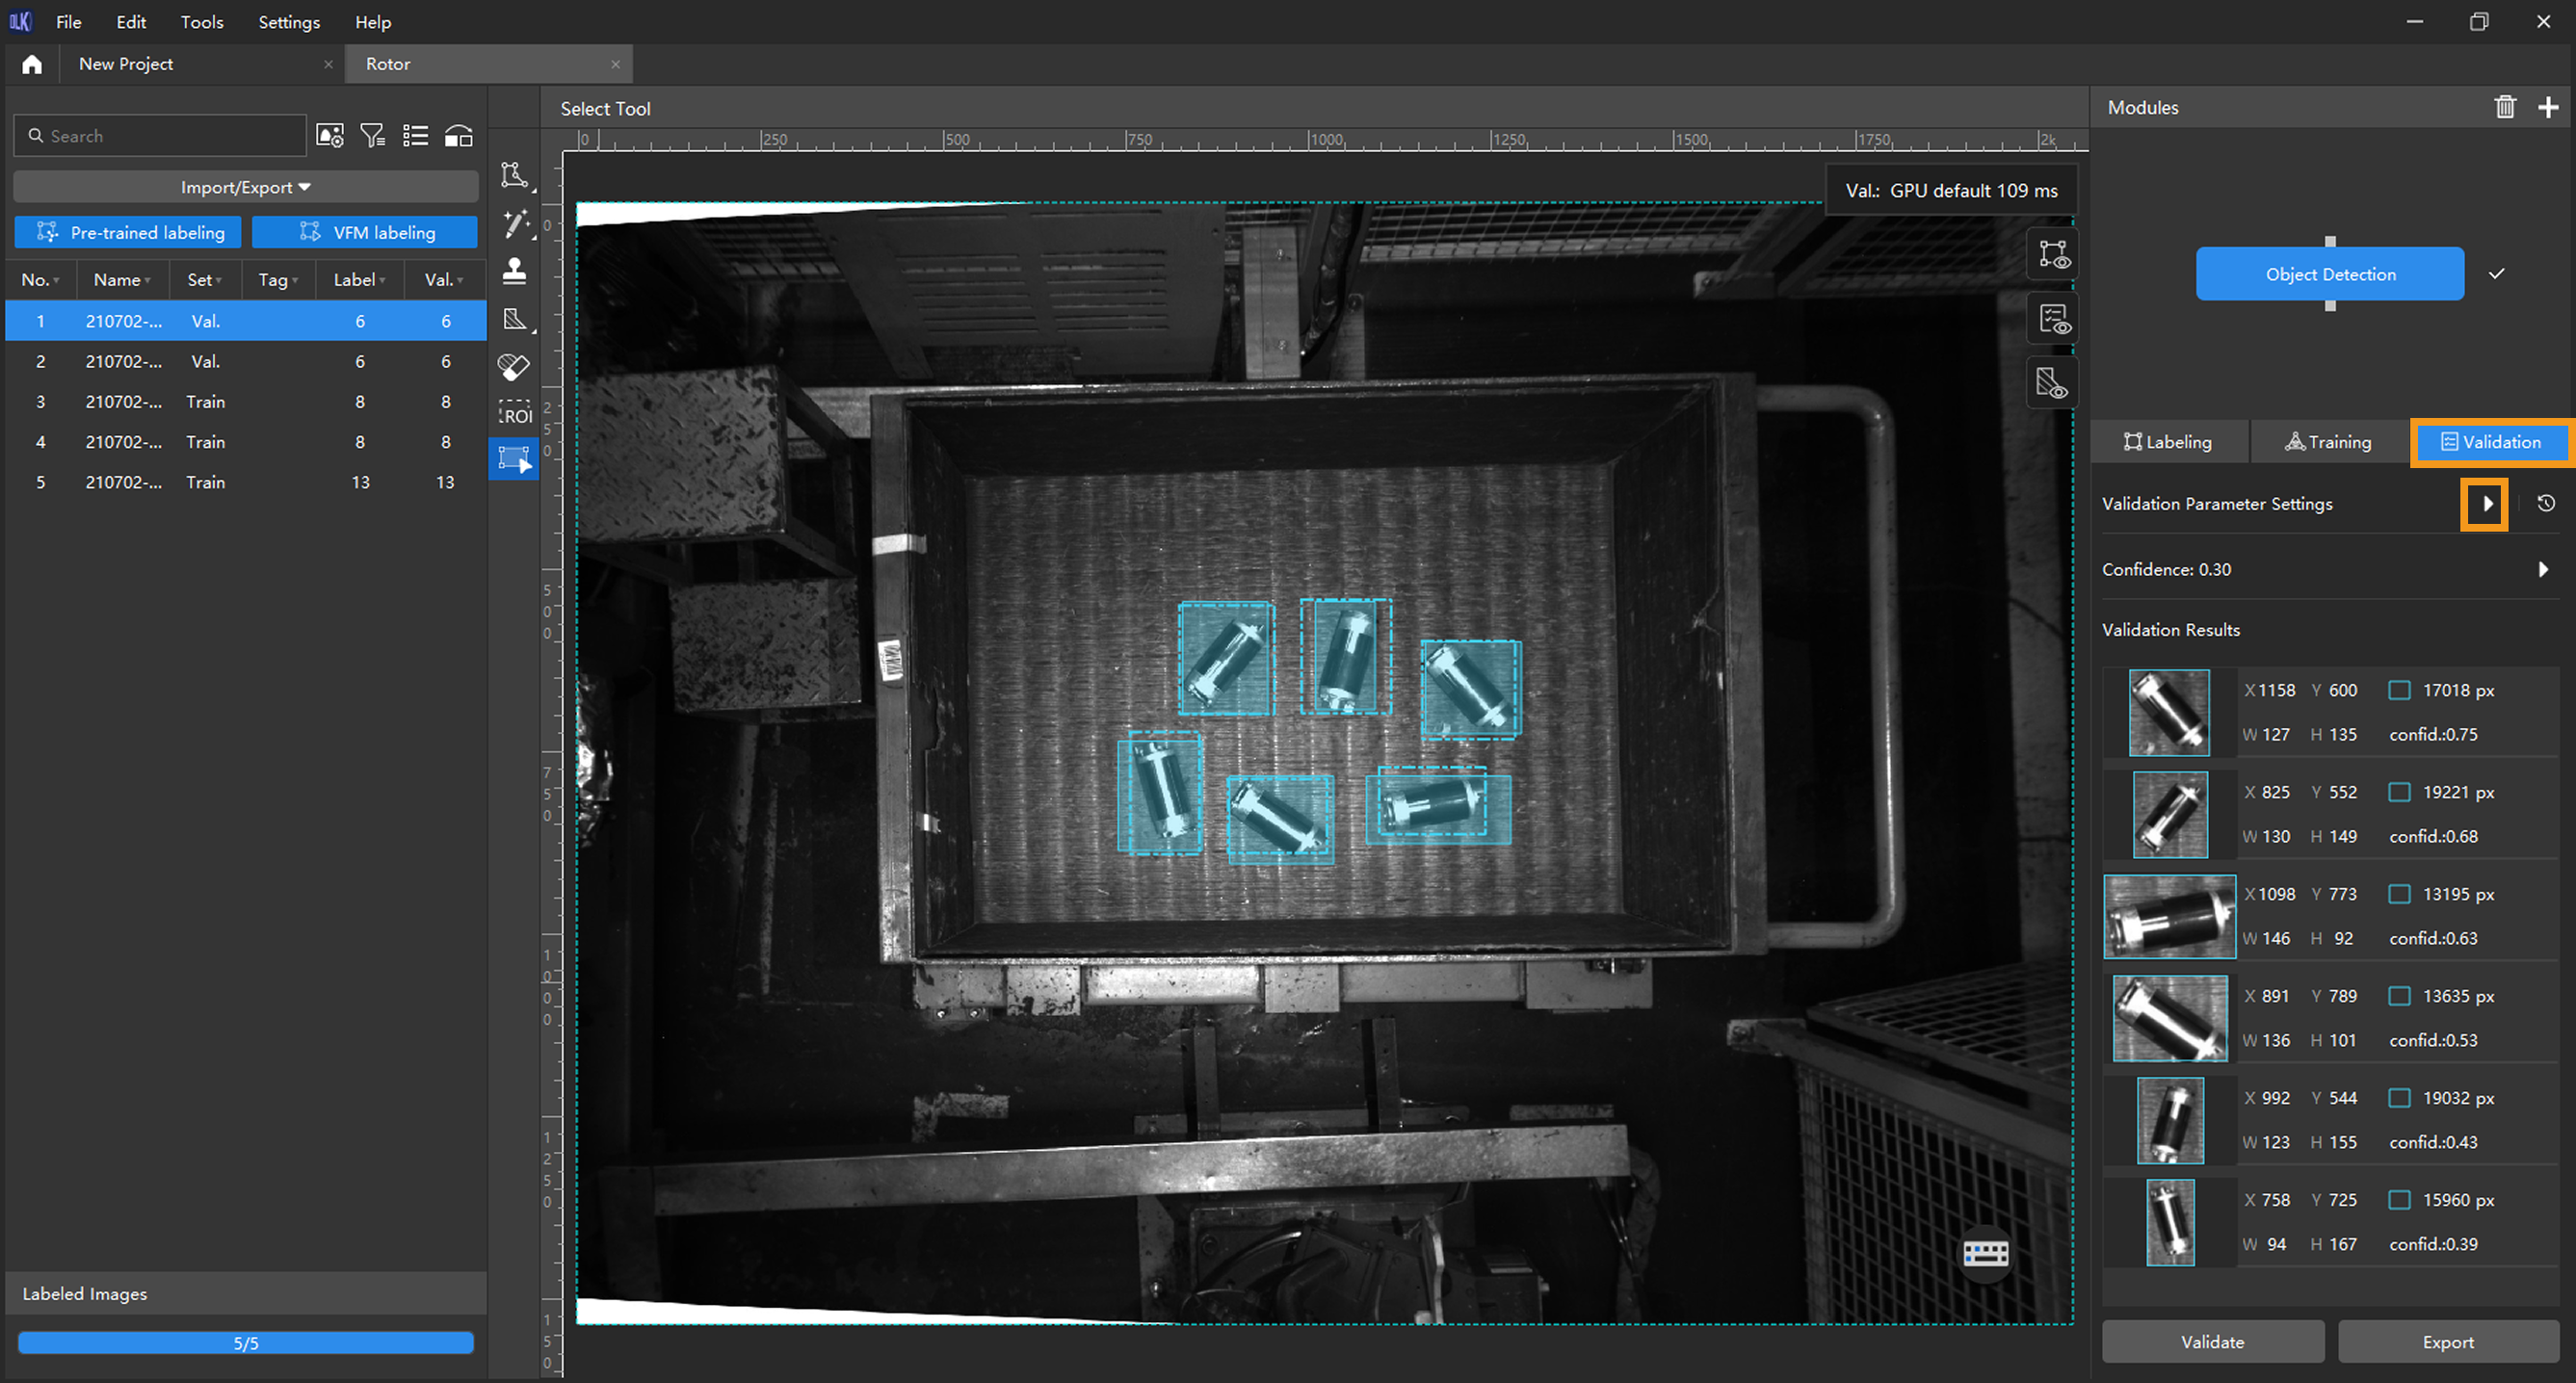This screenshot has width=2576, height=1383.
Task: Switch to the Training tab
Action: (2328, 442)
